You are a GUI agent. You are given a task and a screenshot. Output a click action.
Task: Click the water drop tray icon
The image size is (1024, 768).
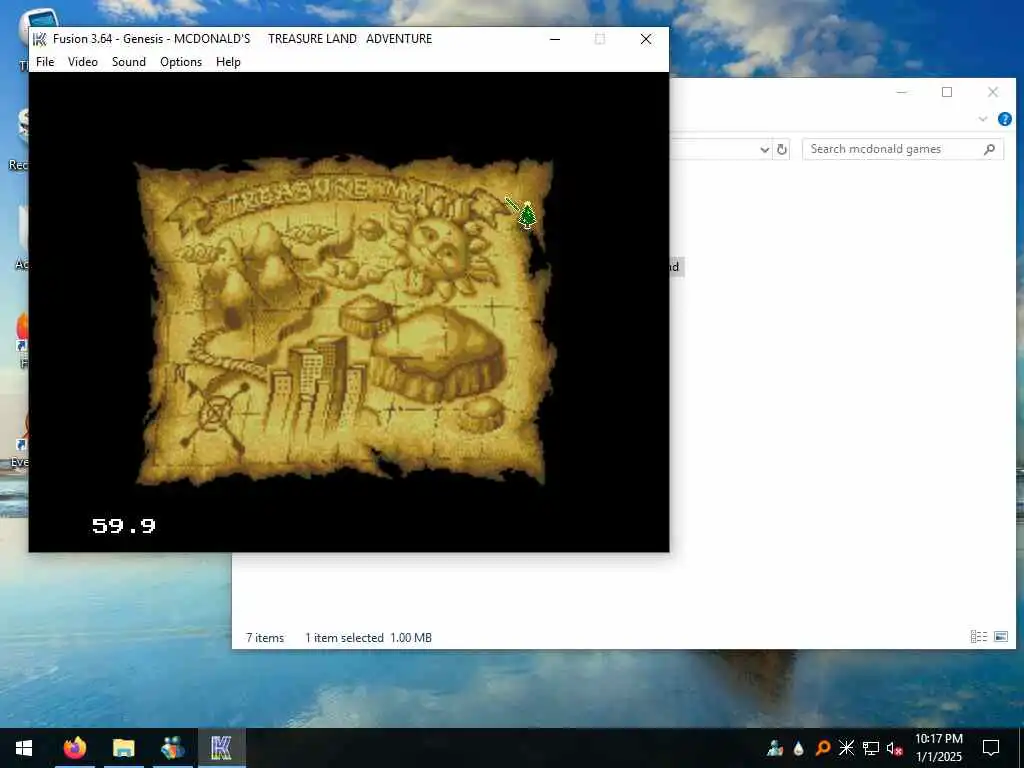click(798, 748)
